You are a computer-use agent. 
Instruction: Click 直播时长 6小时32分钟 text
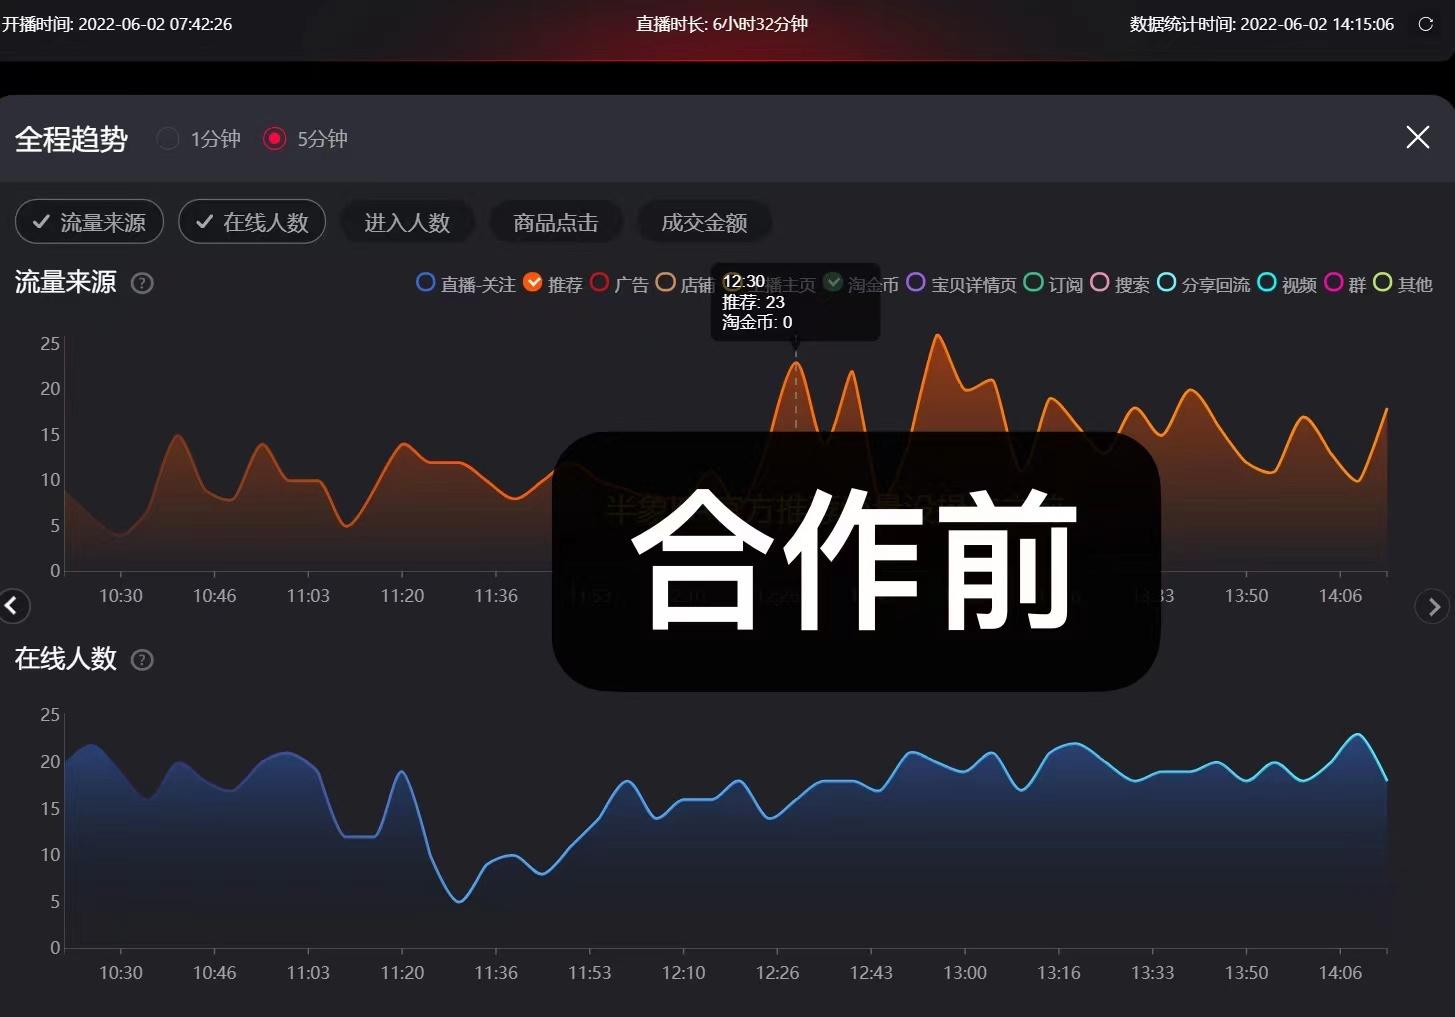click(x=722, y=24)
